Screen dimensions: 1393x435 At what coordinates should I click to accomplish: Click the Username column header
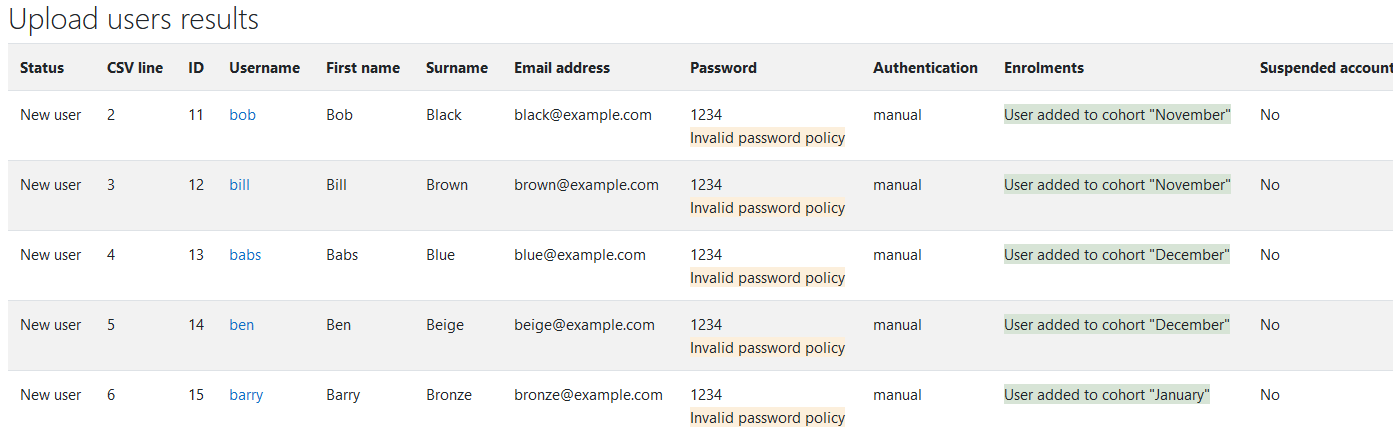tap(264, 68)
